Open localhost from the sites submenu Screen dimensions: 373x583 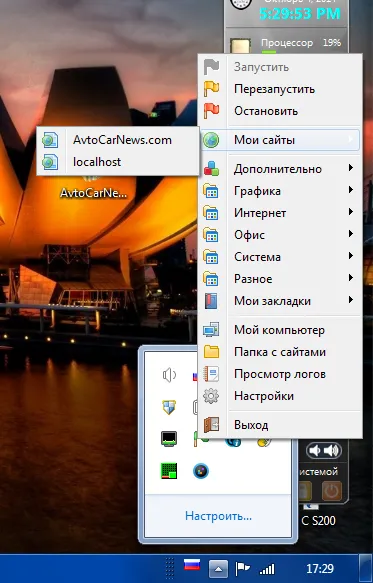(x=117, y=162)
